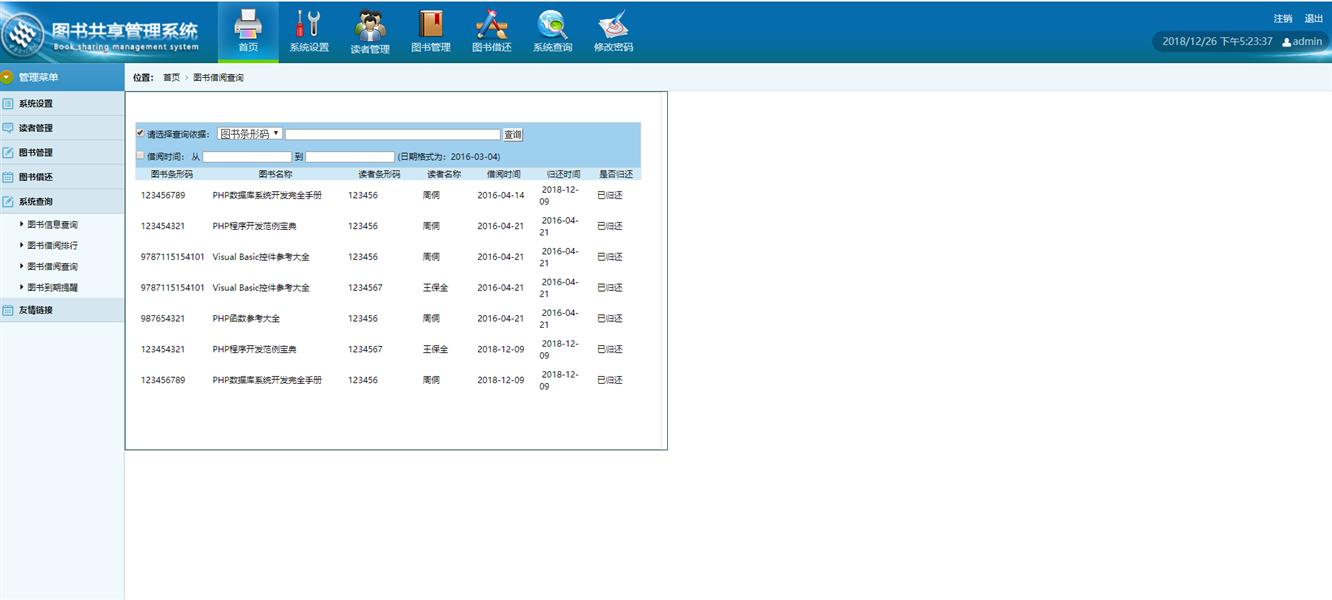Select 图书到期提醒 in the sidebar submenu
The height and width of the screenshot is (600, 1332).
click(x=52, y=288)
